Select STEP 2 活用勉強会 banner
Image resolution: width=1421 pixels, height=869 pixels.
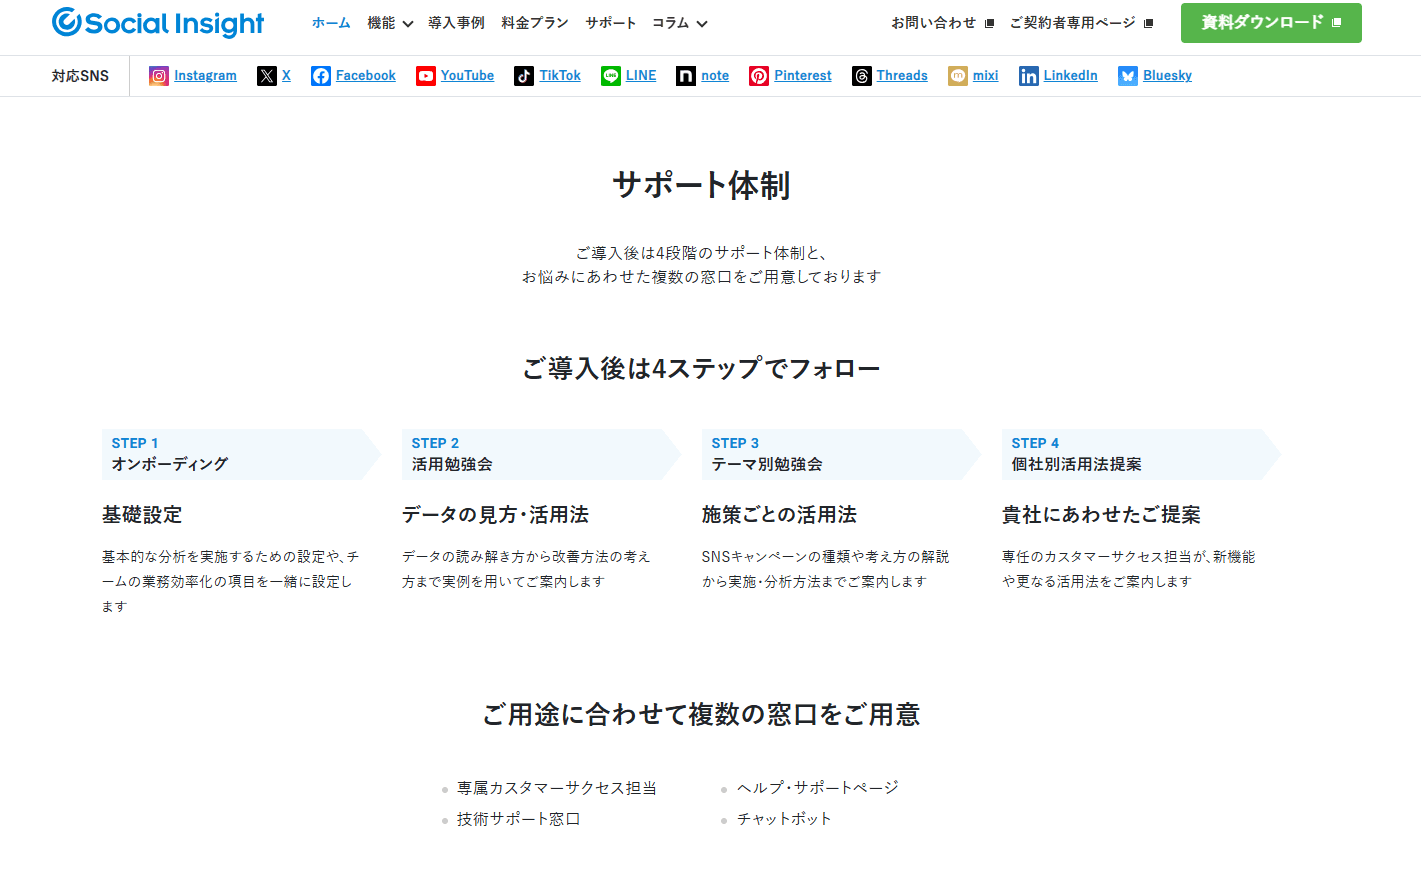(540, 454)
